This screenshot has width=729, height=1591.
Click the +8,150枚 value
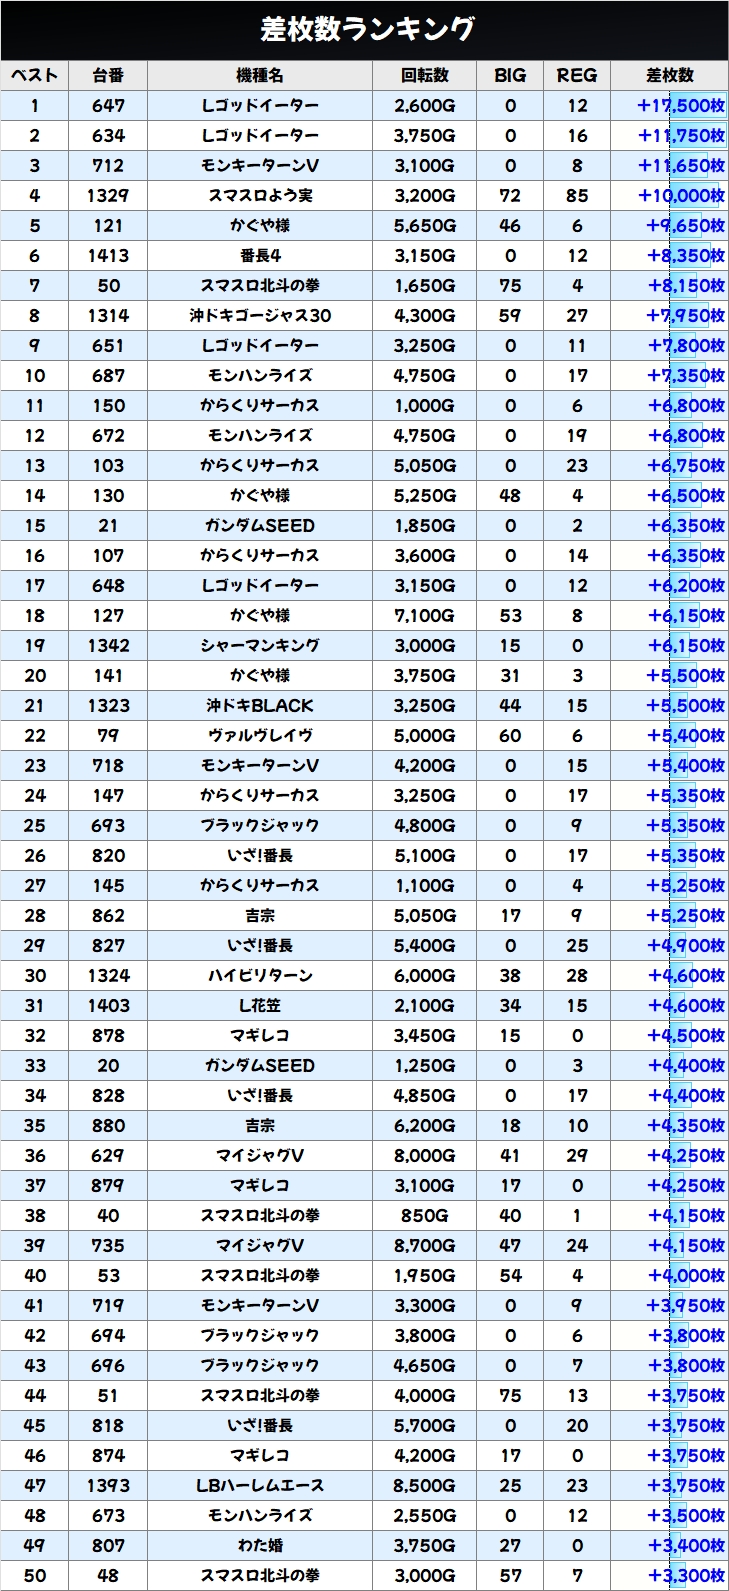click(x=686, y=285)
